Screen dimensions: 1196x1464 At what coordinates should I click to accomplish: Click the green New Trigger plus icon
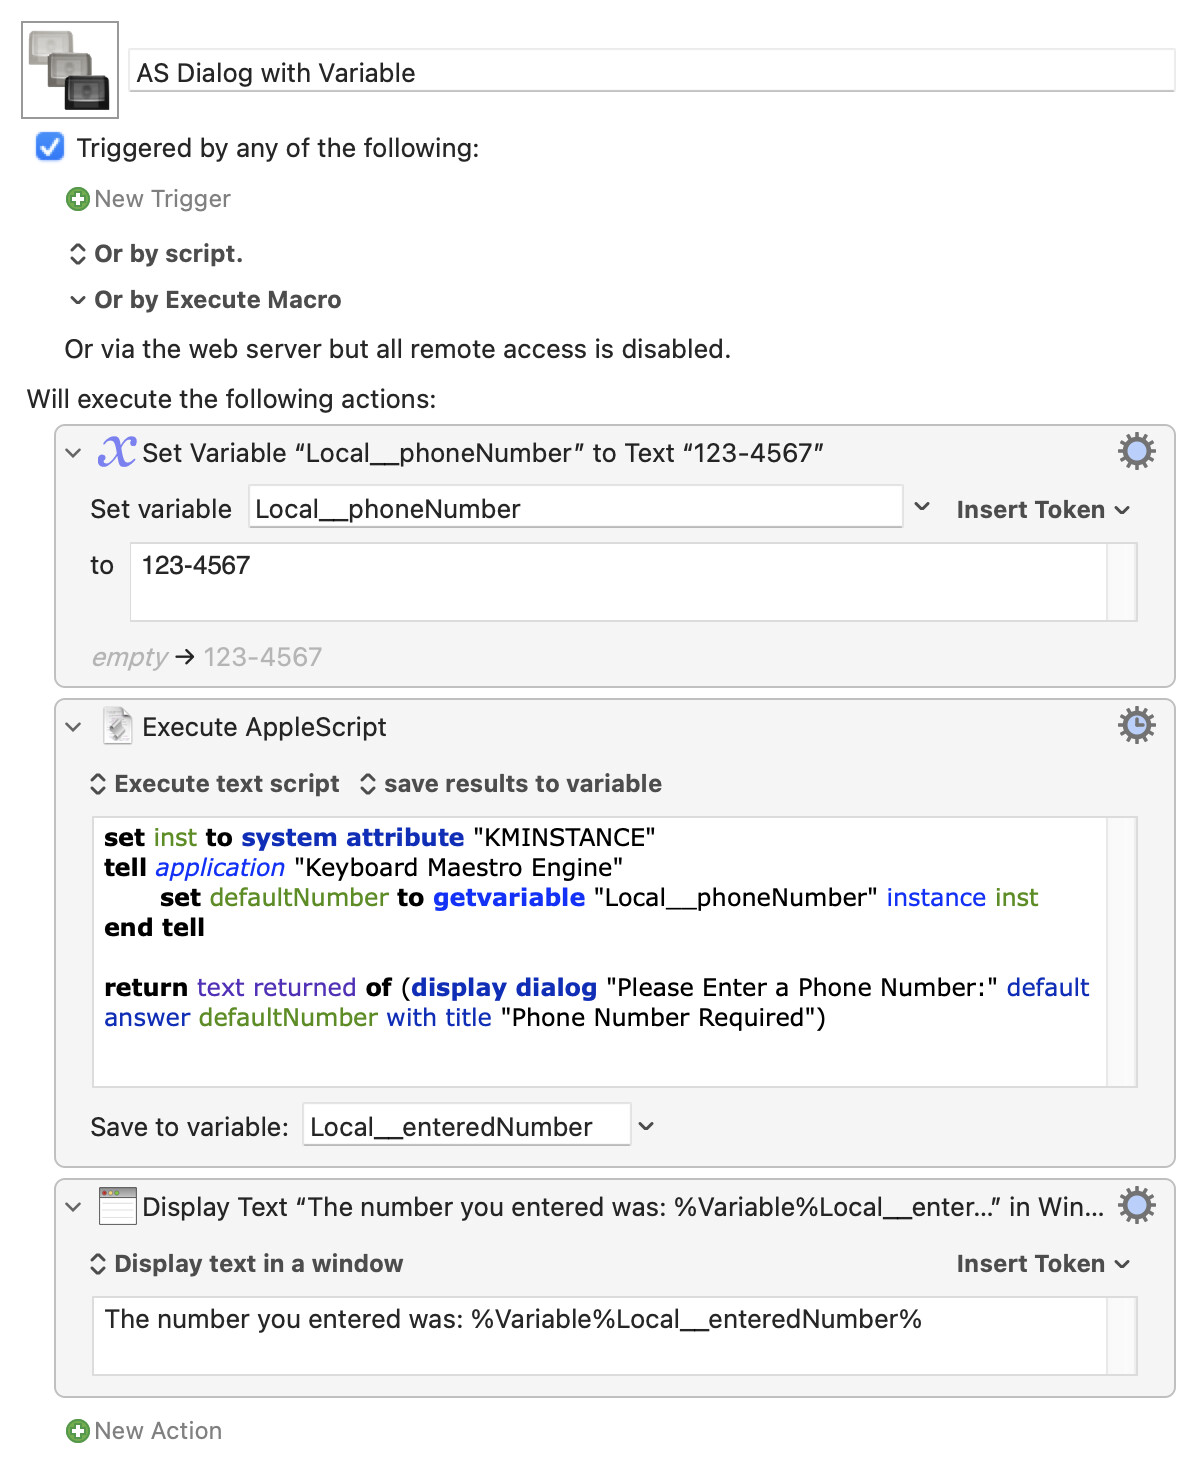[x=77, y=199]
